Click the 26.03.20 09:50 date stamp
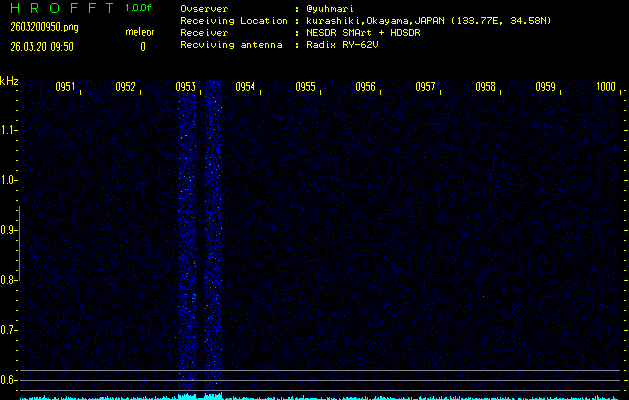 point(42,46)
